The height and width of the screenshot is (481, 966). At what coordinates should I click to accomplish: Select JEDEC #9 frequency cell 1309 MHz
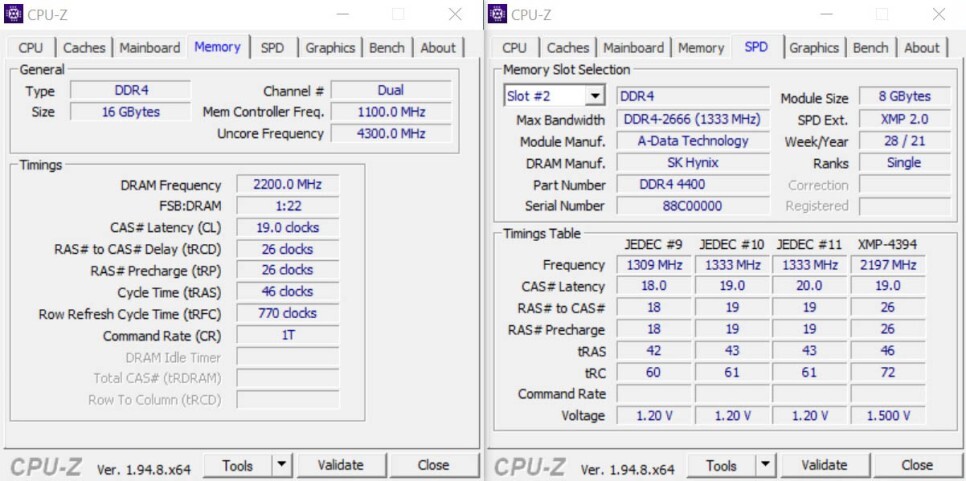[654, 265]
